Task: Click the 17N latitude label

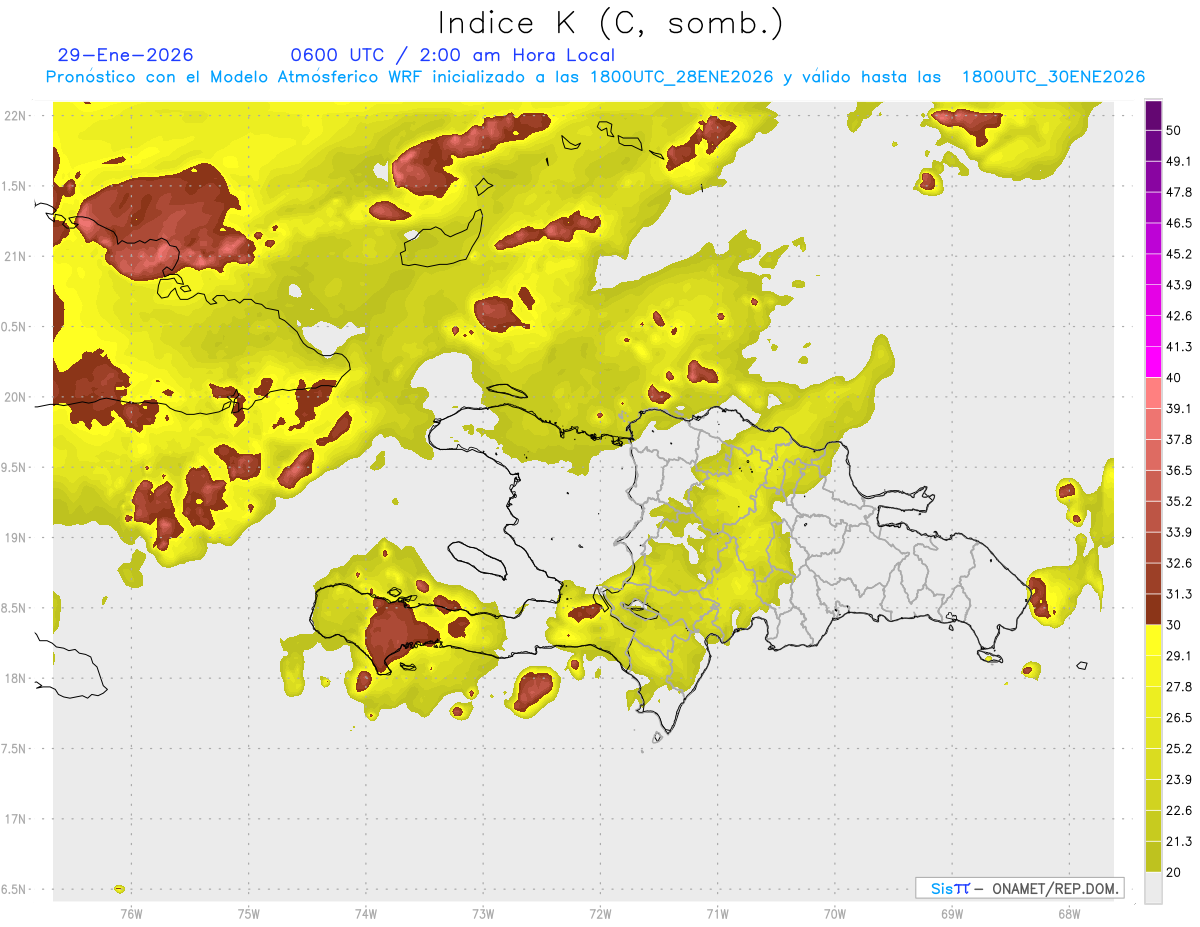Action: coord(16,819)
